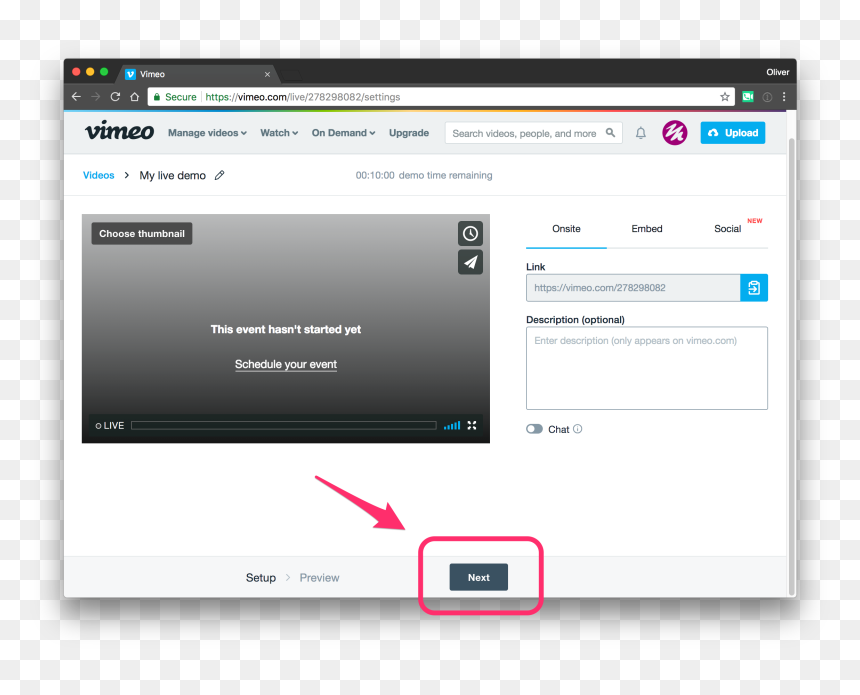Click the Vimeo logo
860x695 pixels.
[x=119, y=131]
